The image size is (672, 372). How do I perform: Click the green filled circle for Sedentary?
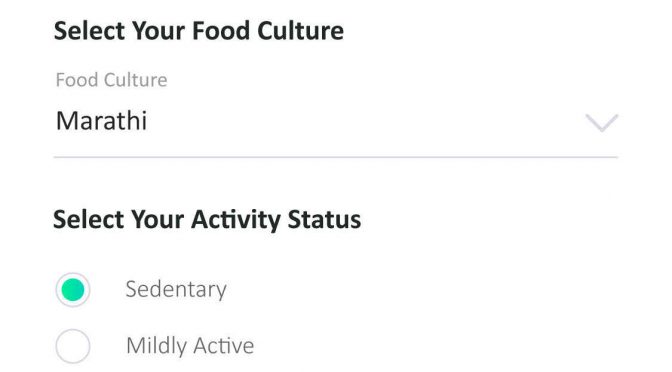pos(73,290)
